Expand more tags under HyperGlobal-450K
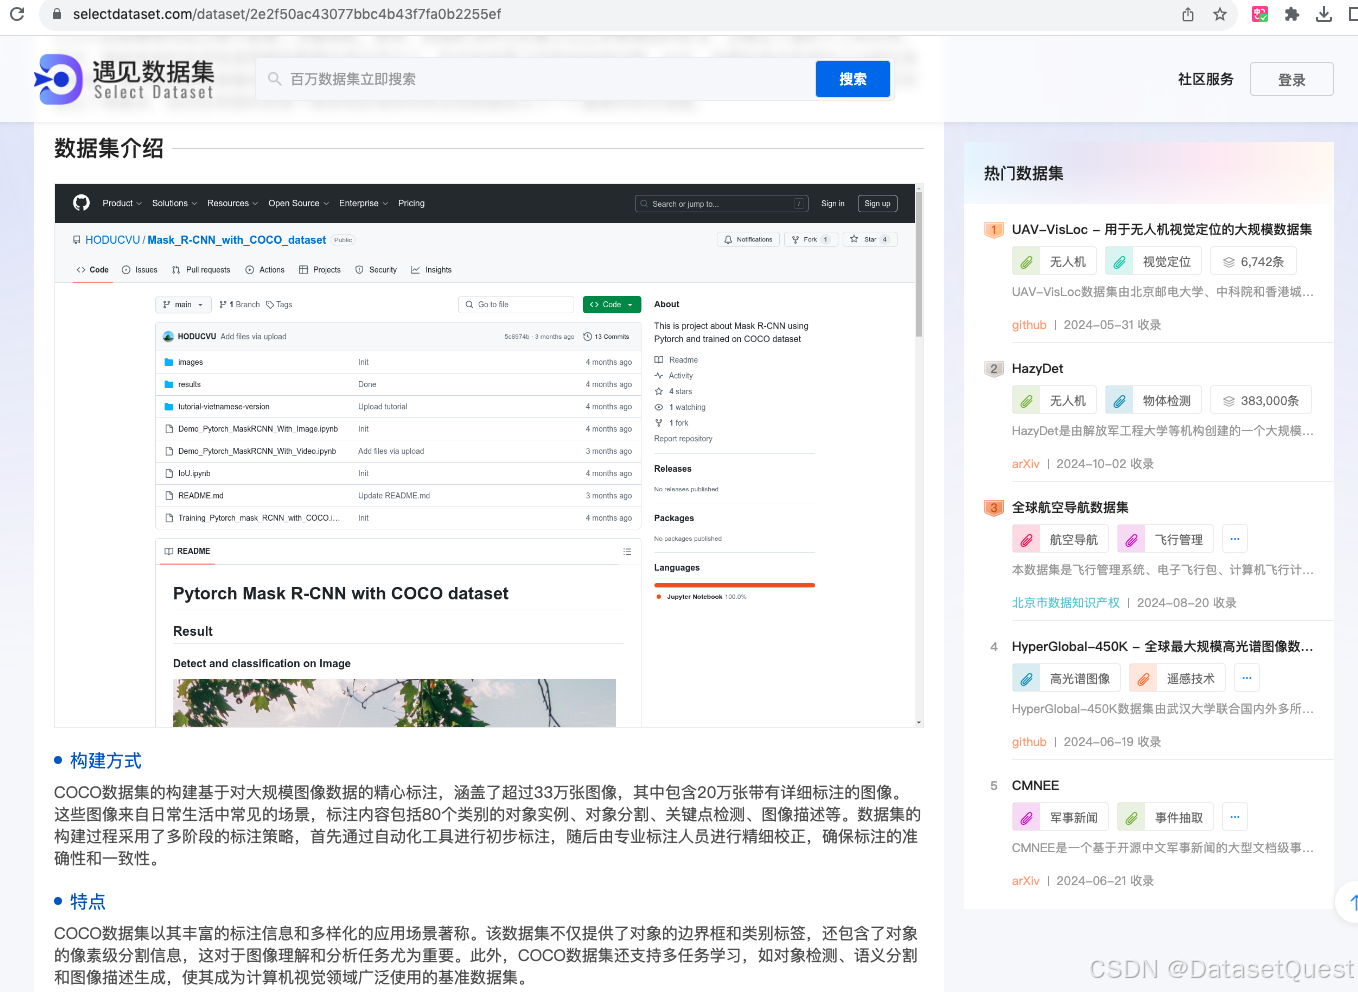Image resolution: width=1358 pixels, height=992 pixels. point(1247,678)
